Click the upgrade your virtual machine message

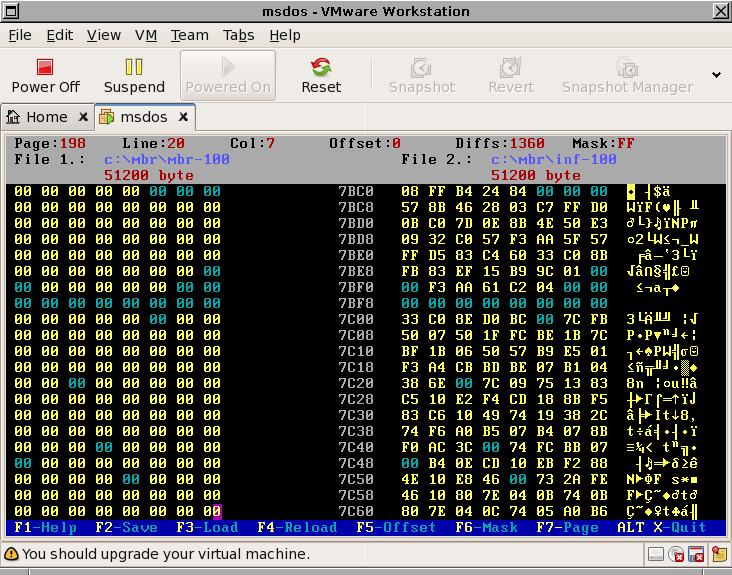(166, 554)
